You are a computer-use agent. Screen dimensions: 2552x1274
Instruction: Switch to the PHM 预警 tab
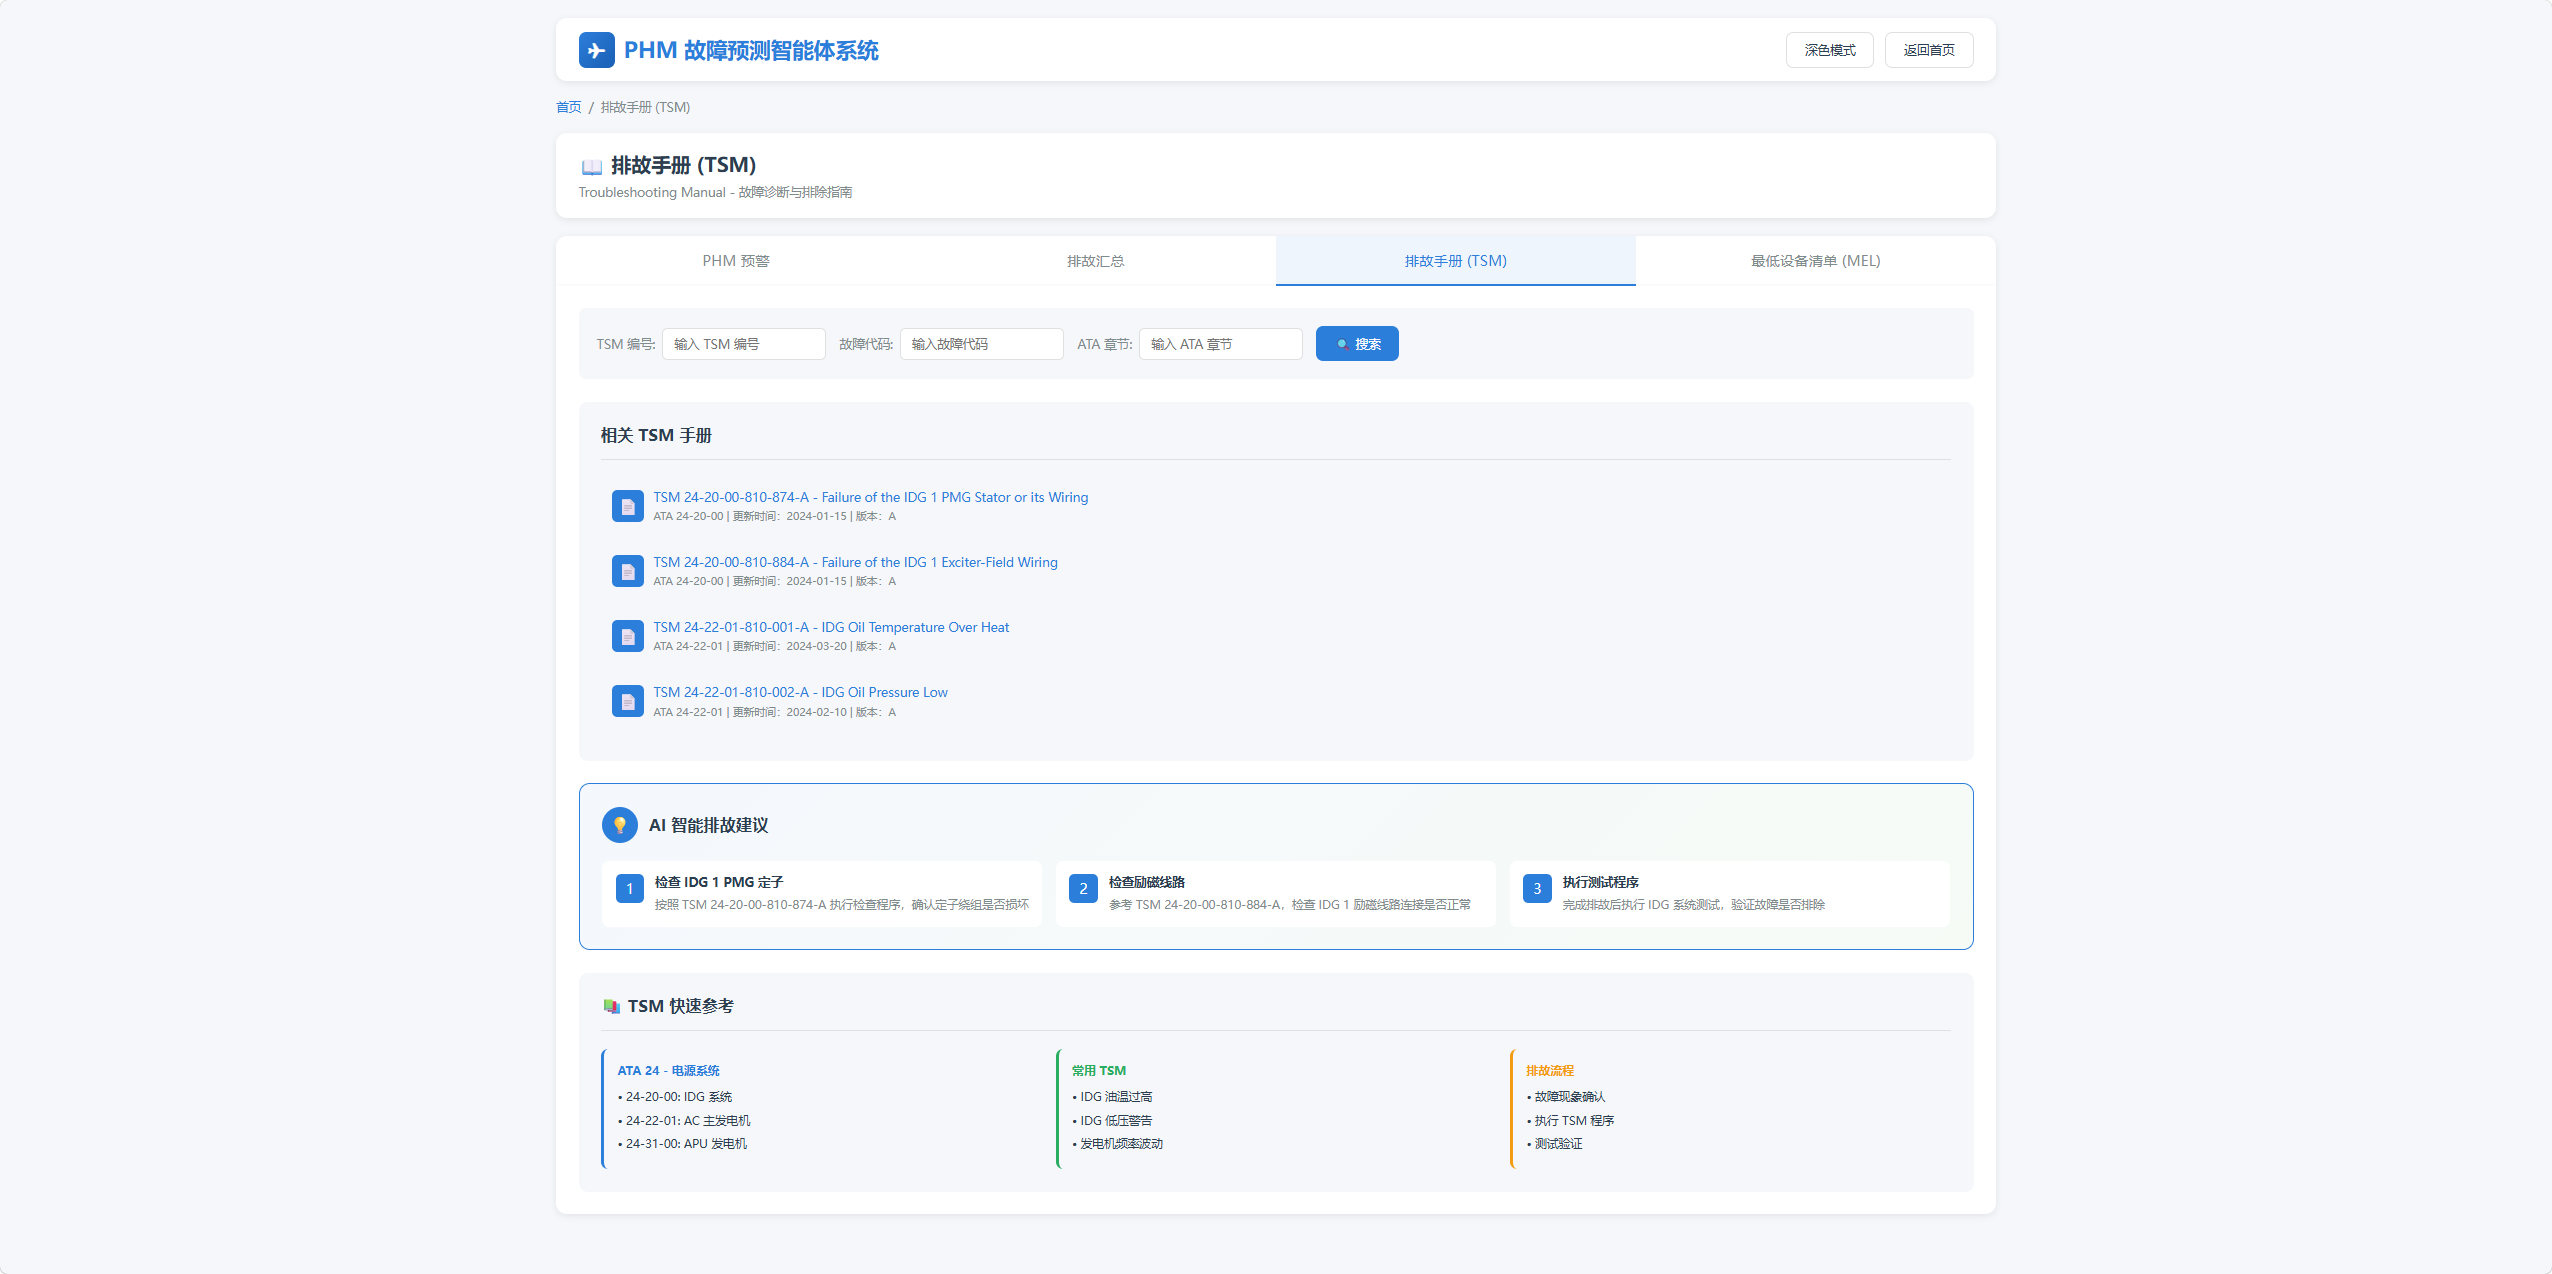pos(736,261)
